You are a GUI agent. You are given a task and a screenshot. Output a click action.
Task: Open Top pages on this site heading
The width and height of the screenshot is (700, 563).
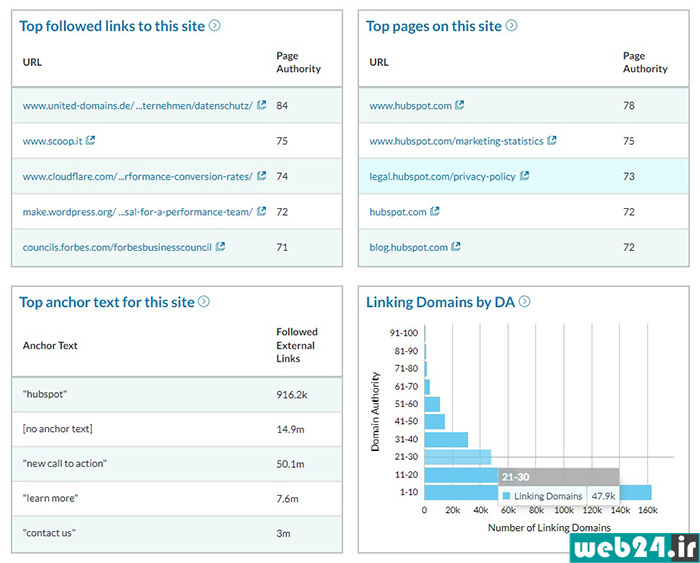[x=434, y=26]
